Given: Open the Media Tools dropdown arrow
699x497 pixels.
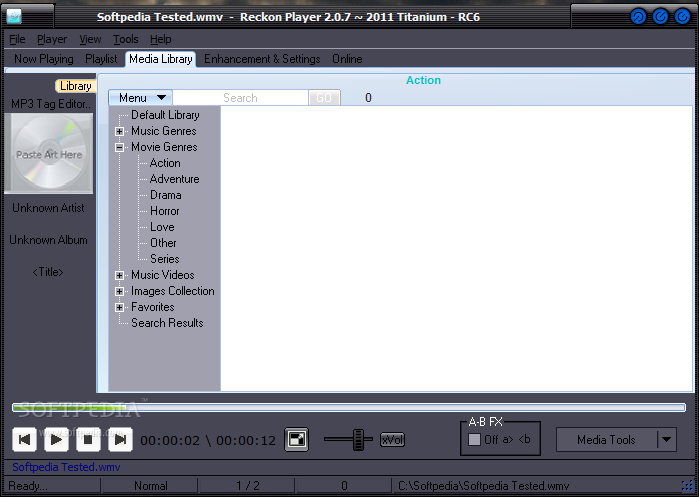Looking at the screenshot, I should point(667,439).
